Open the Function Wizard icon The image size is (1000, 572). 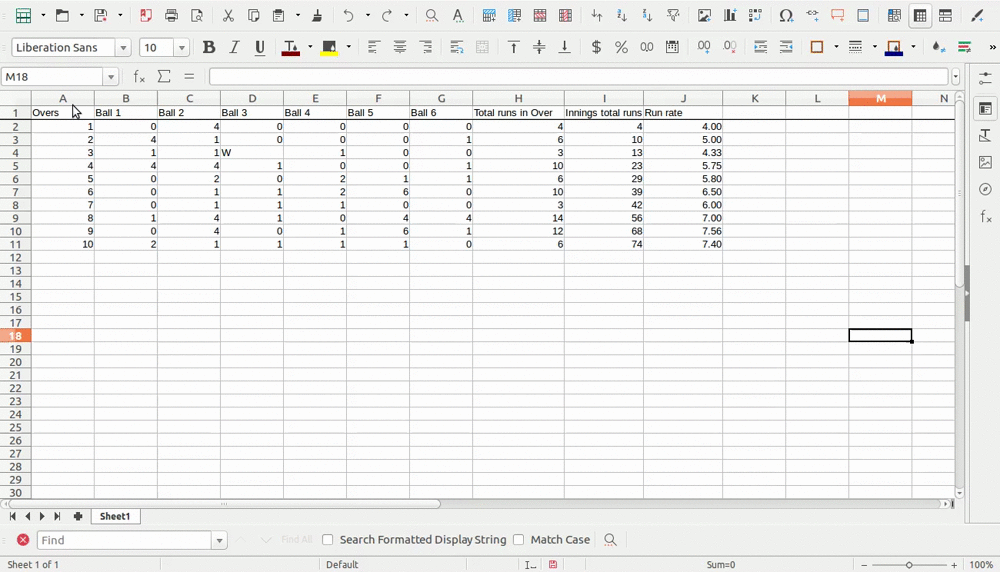pyautogui.click(x=139, y=77)
